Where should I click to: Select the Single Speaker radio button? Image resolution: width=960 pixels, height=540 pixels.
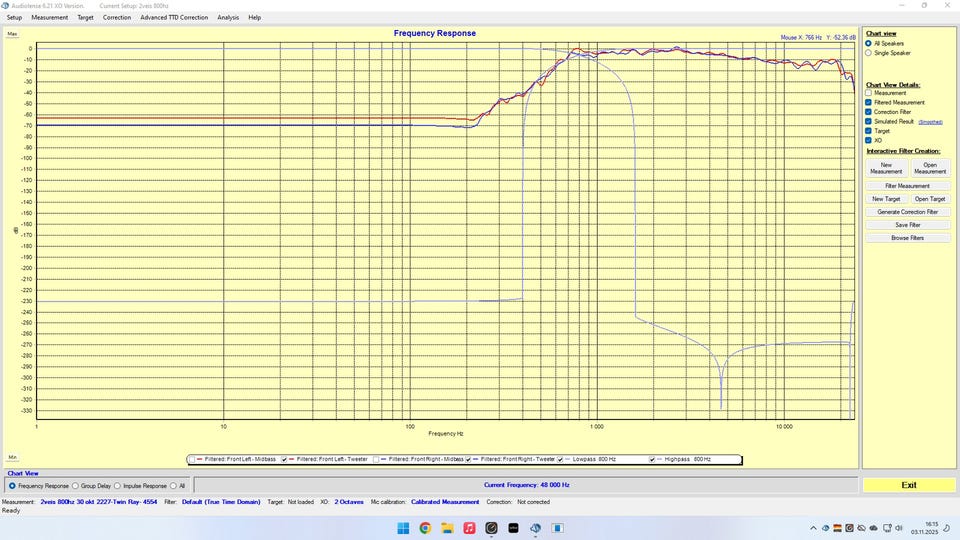point(869,53)
